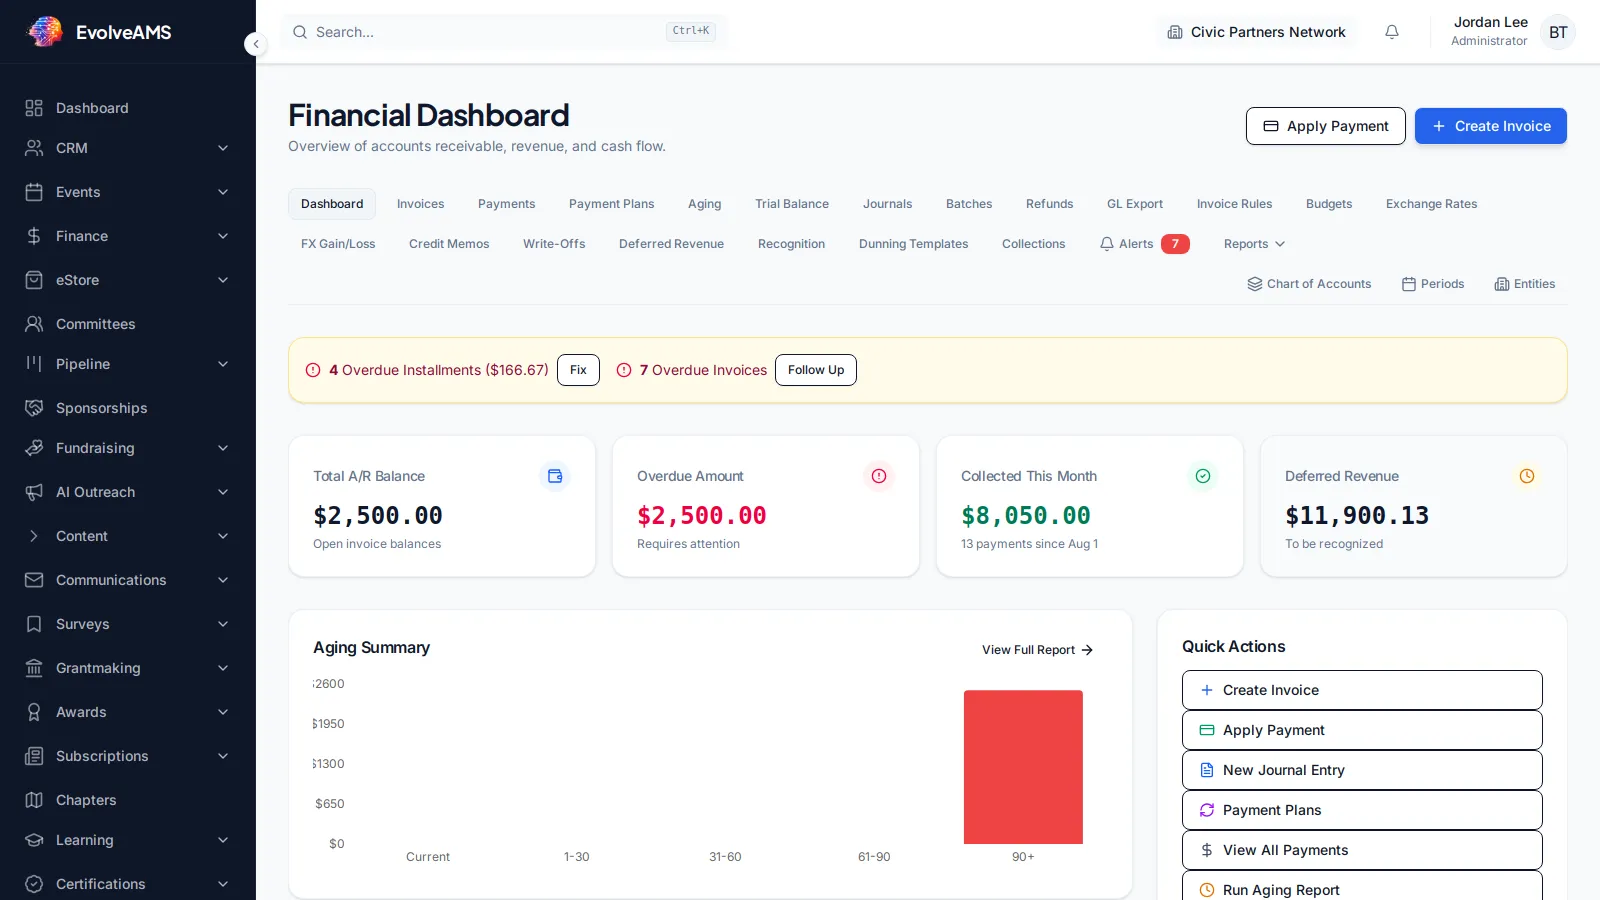
Task: Select the Journals tab
Action: (x=887, y=204)
